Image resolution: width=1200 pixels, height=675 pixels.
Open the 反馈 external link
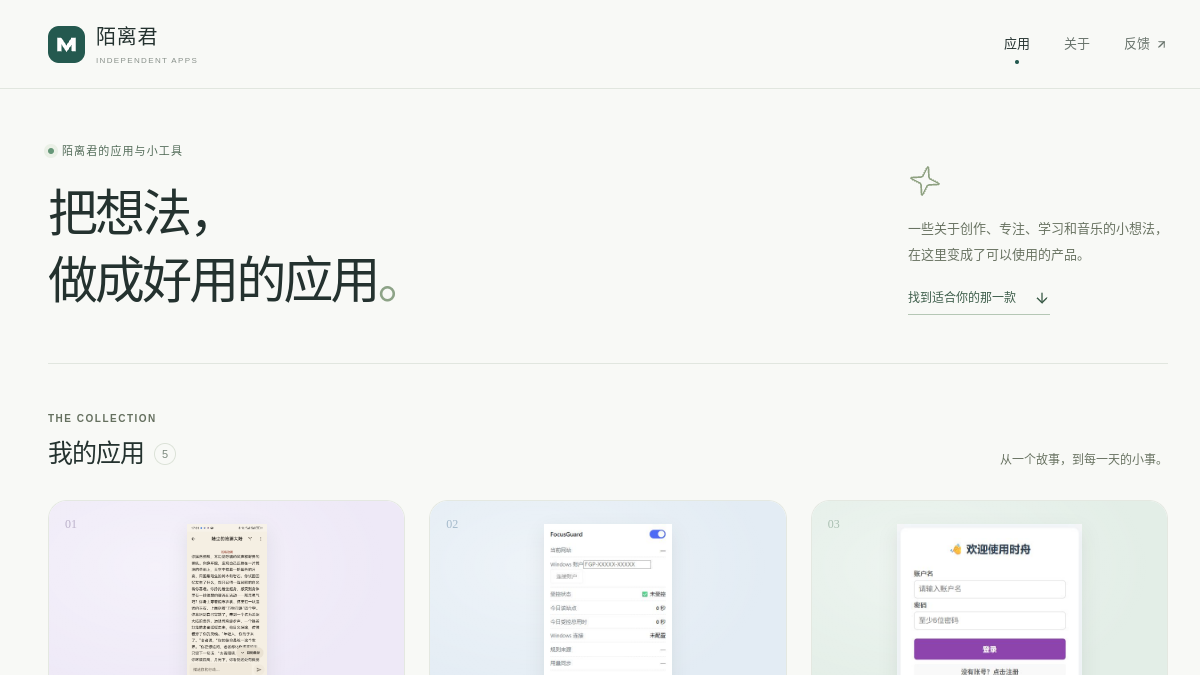[1145, 44]
